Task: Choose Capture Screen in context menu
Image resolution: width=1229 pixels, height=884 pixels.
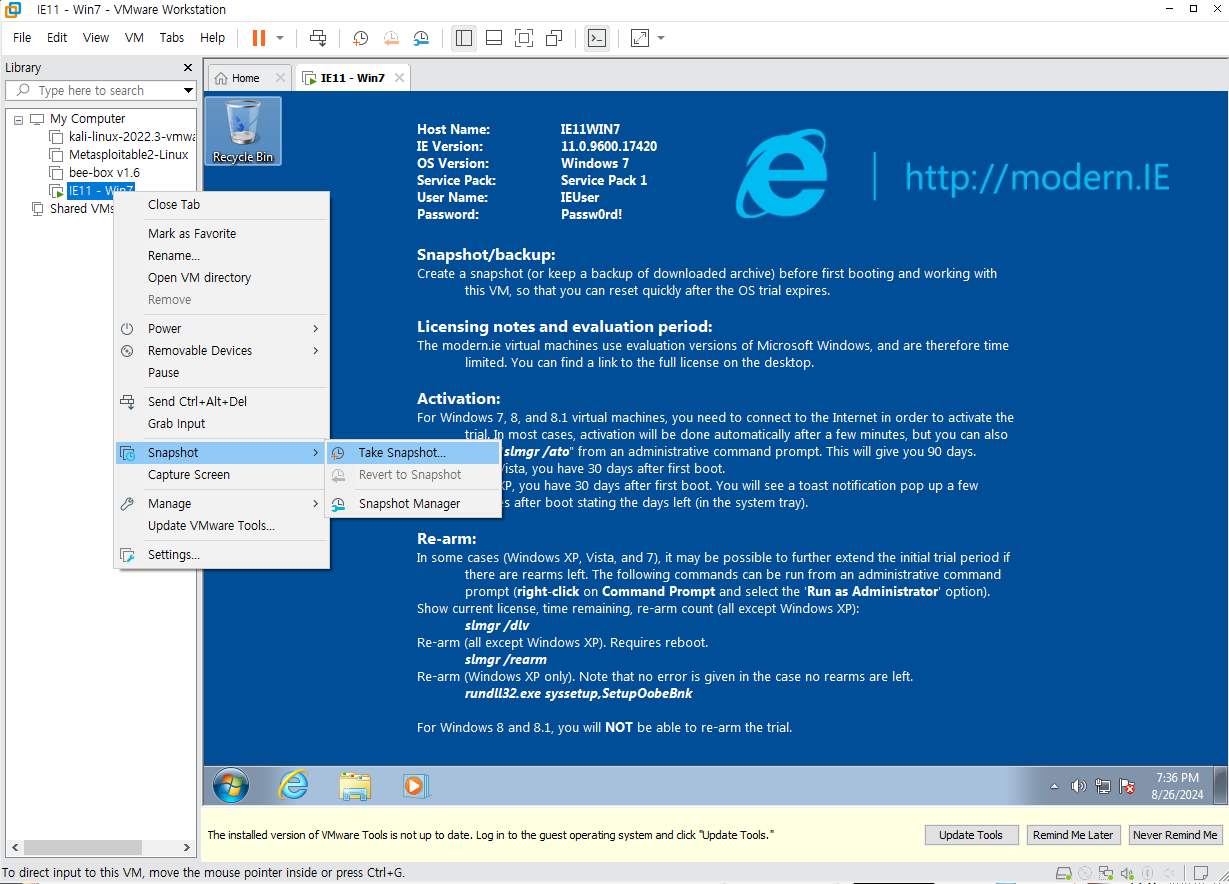Action: coord(222,474)
